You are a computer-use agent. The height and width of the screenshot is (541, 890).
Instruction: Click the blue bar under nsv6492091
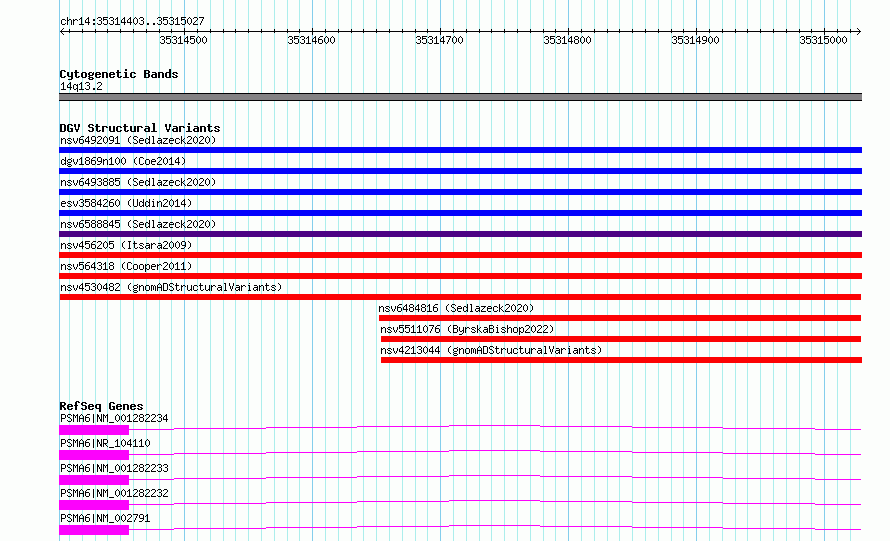coord(460,150)
